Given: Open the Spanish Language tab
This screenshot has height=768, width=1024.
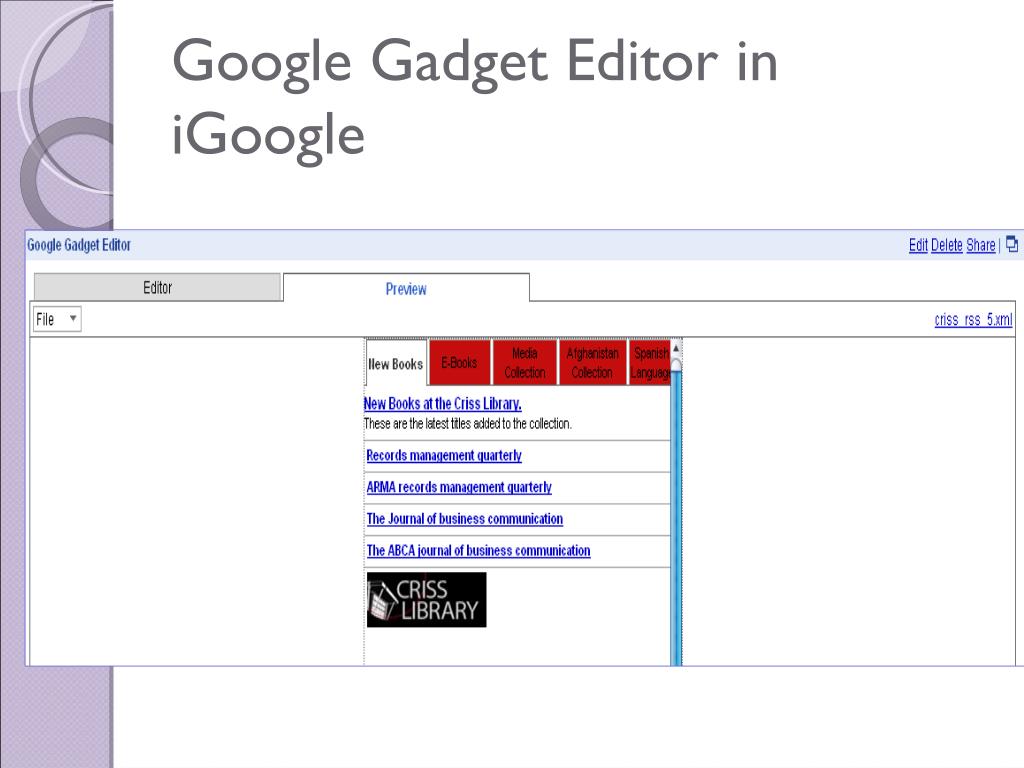Looking at the screenshot, I should click(650, 362).
